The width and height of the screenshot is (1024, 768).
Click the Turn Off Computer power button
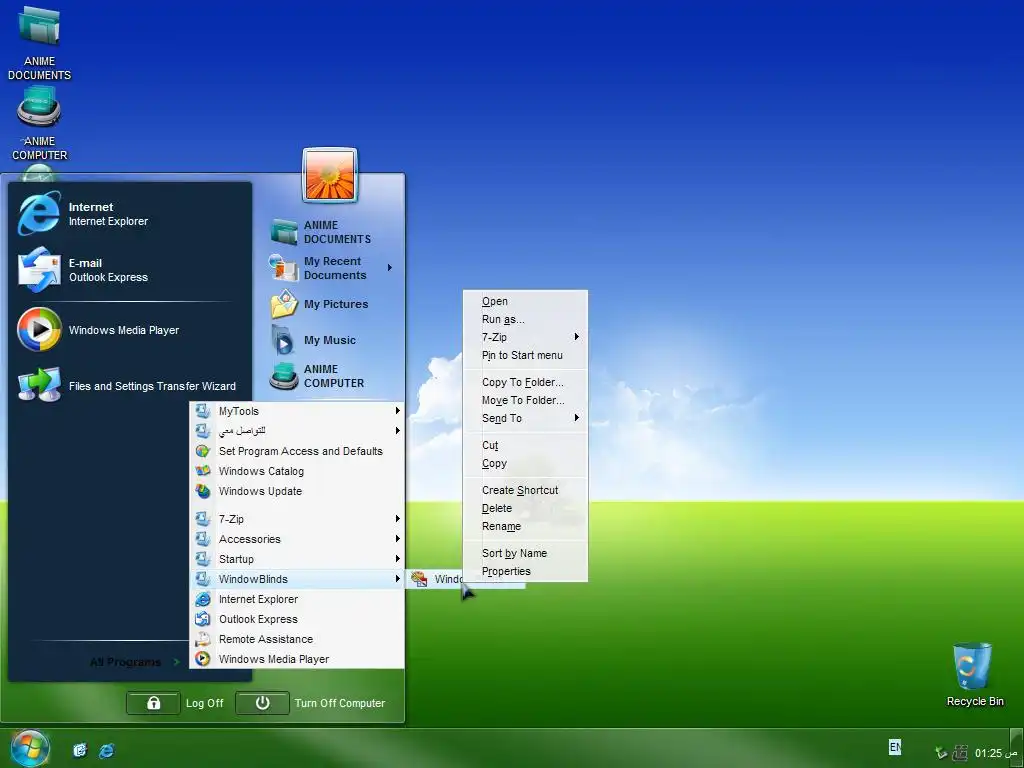click(x=263, y=703)
